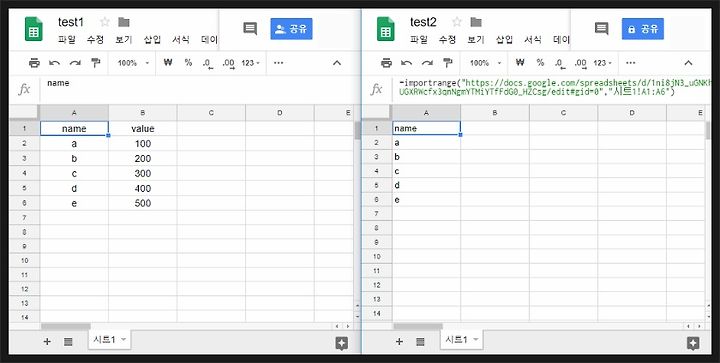Increase decimal places in test2

click(581, 63)
